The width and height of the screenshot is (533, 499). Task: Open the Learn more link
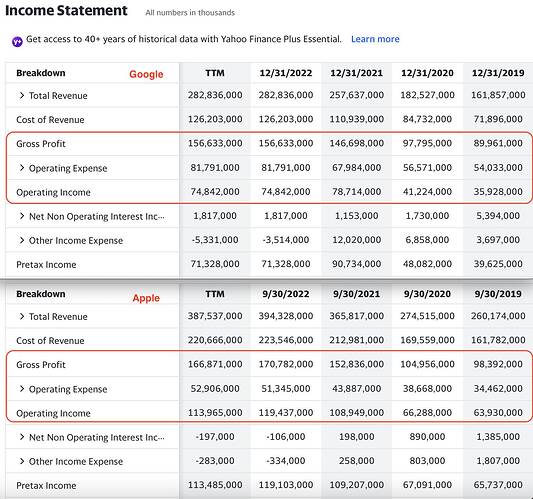pos(375,39)
